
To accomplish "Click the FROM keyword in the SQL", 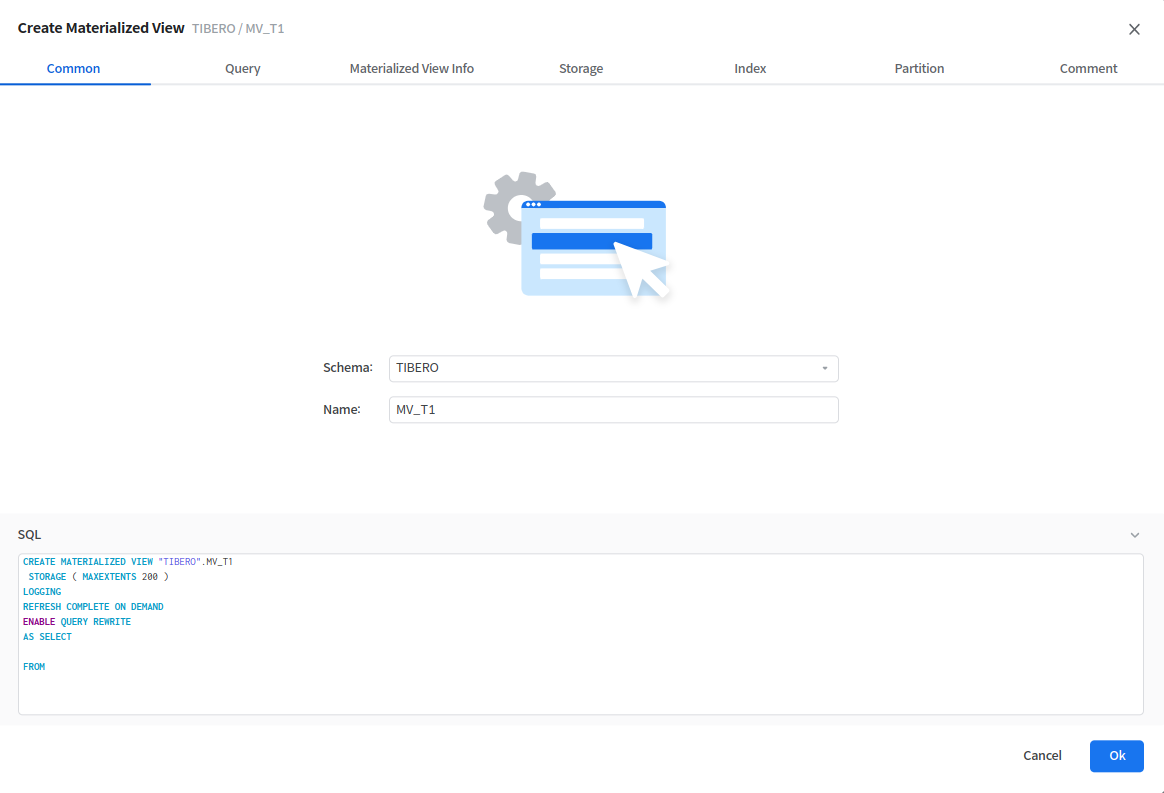I will pos(34,667).
